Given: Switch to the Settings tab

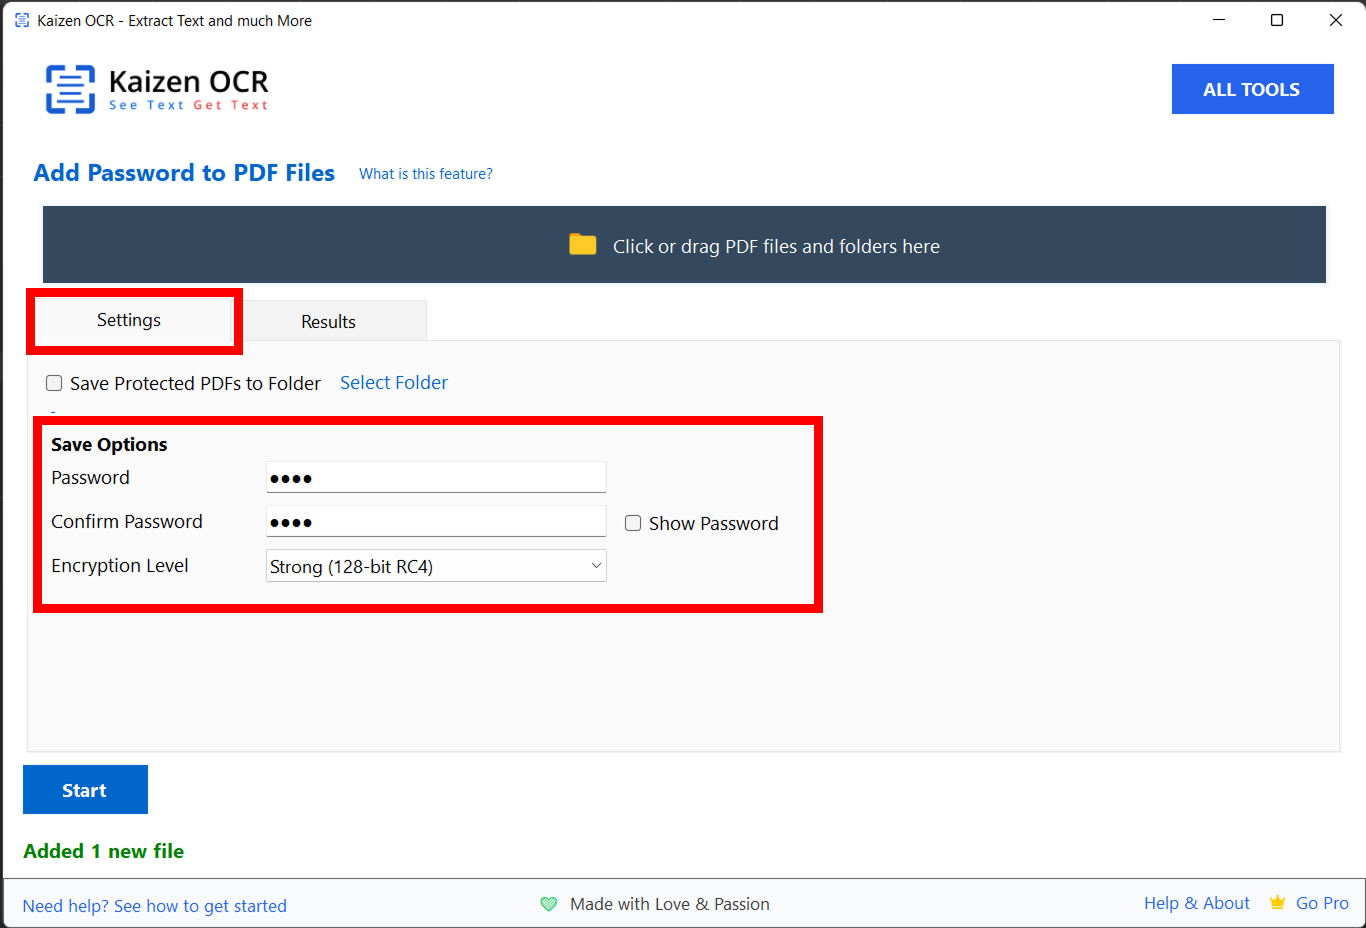Looking at the screenshot, I should tap(129, 320).
